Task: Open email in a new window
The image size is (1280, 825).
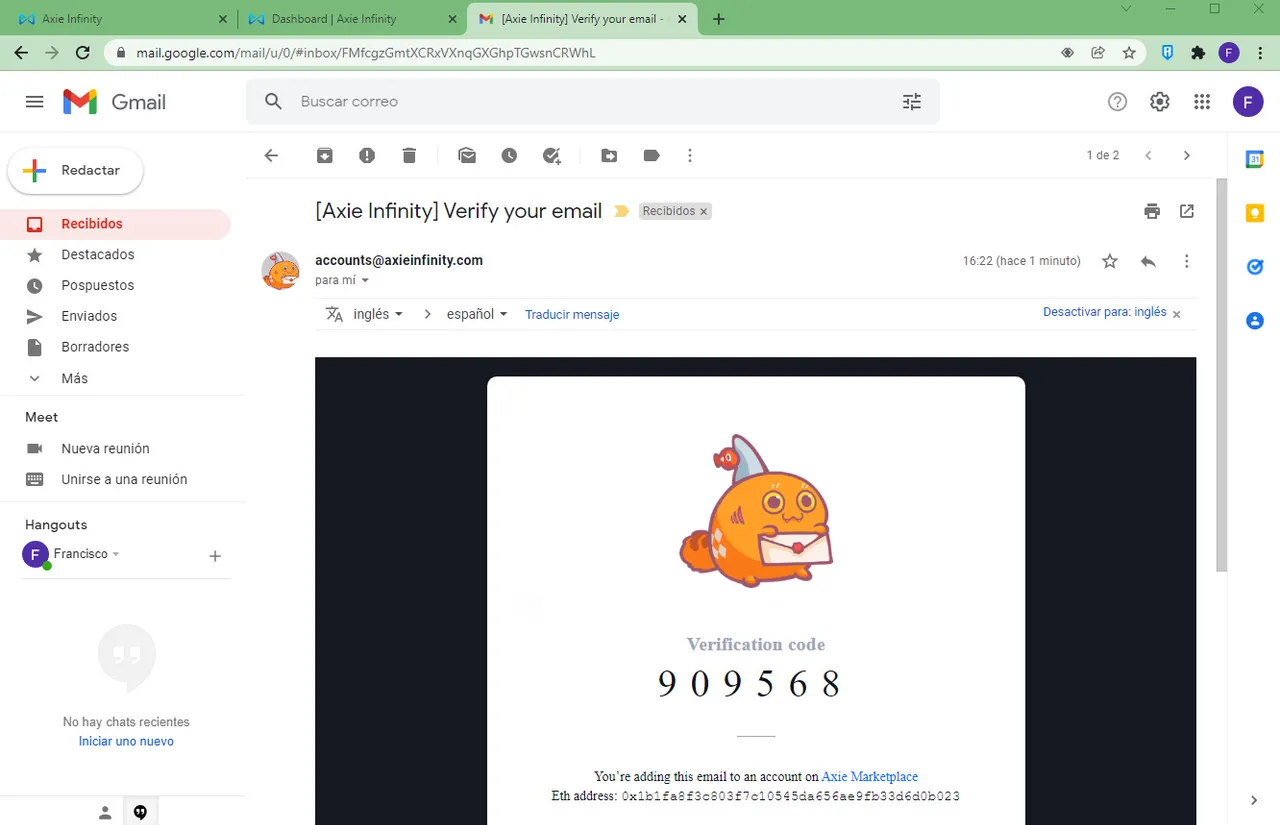Action: point(1187,211)
